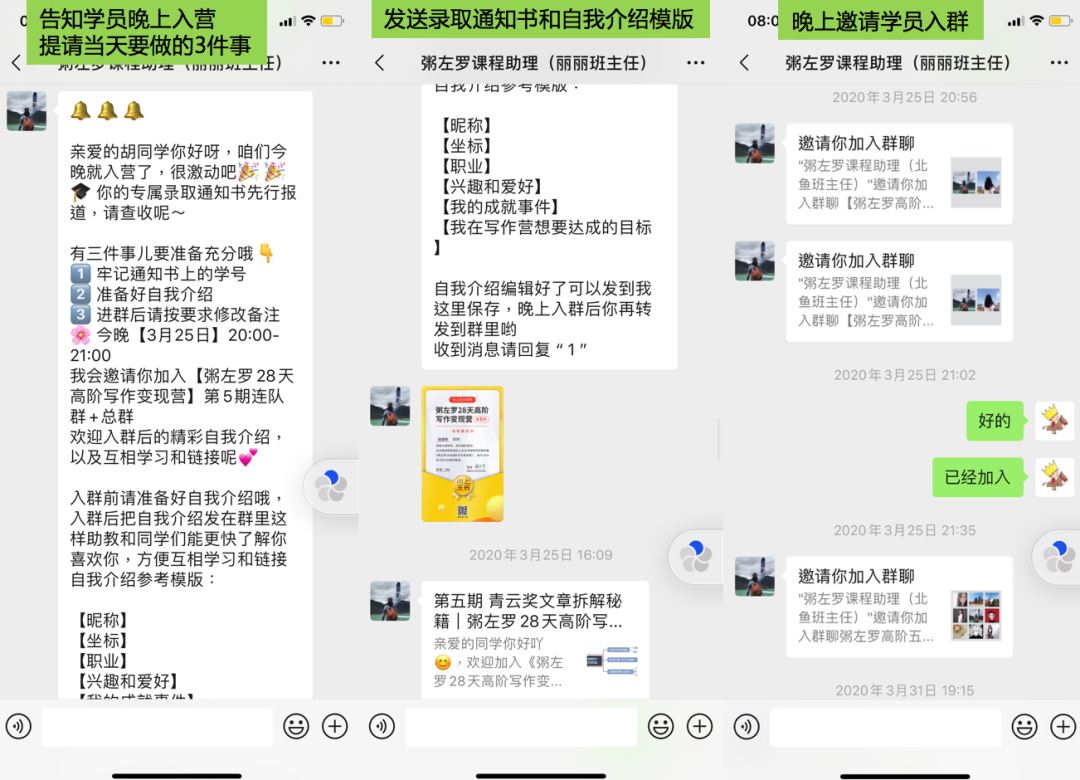
Task: Tap back arrow in the 晚上邀请学员入群 chat
Action: [744, 63]
